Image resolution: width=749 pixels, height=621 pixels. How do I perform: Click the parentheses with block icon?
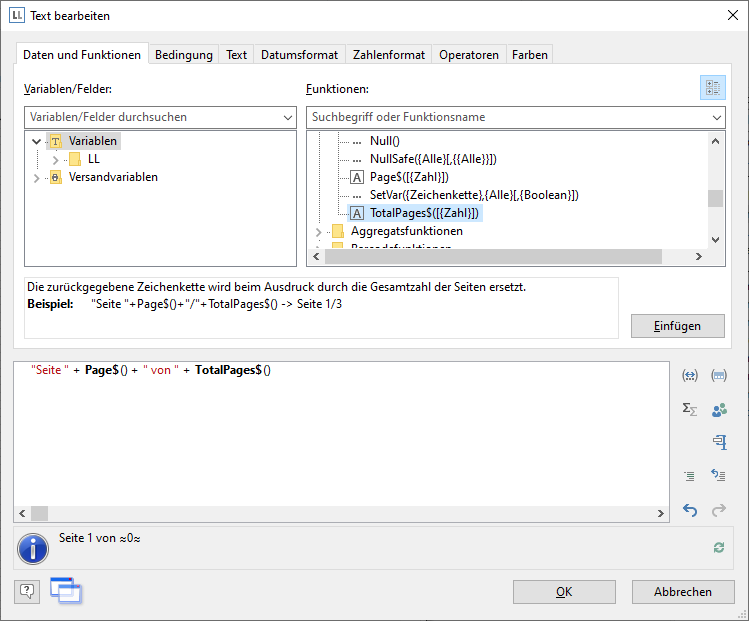pyautogui.click(x=718, y=376)
